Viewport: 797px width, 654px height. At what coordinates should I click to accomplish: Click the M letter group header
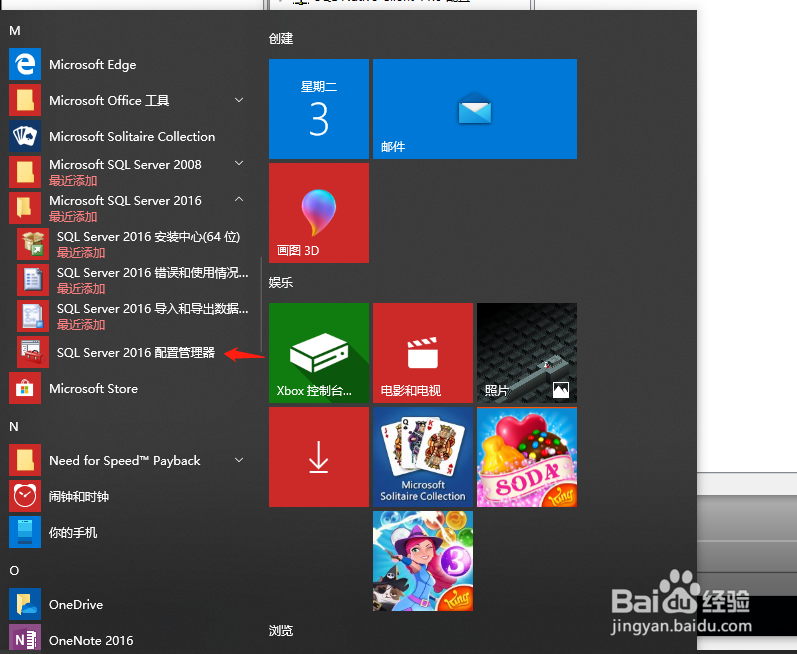(15, 31)
